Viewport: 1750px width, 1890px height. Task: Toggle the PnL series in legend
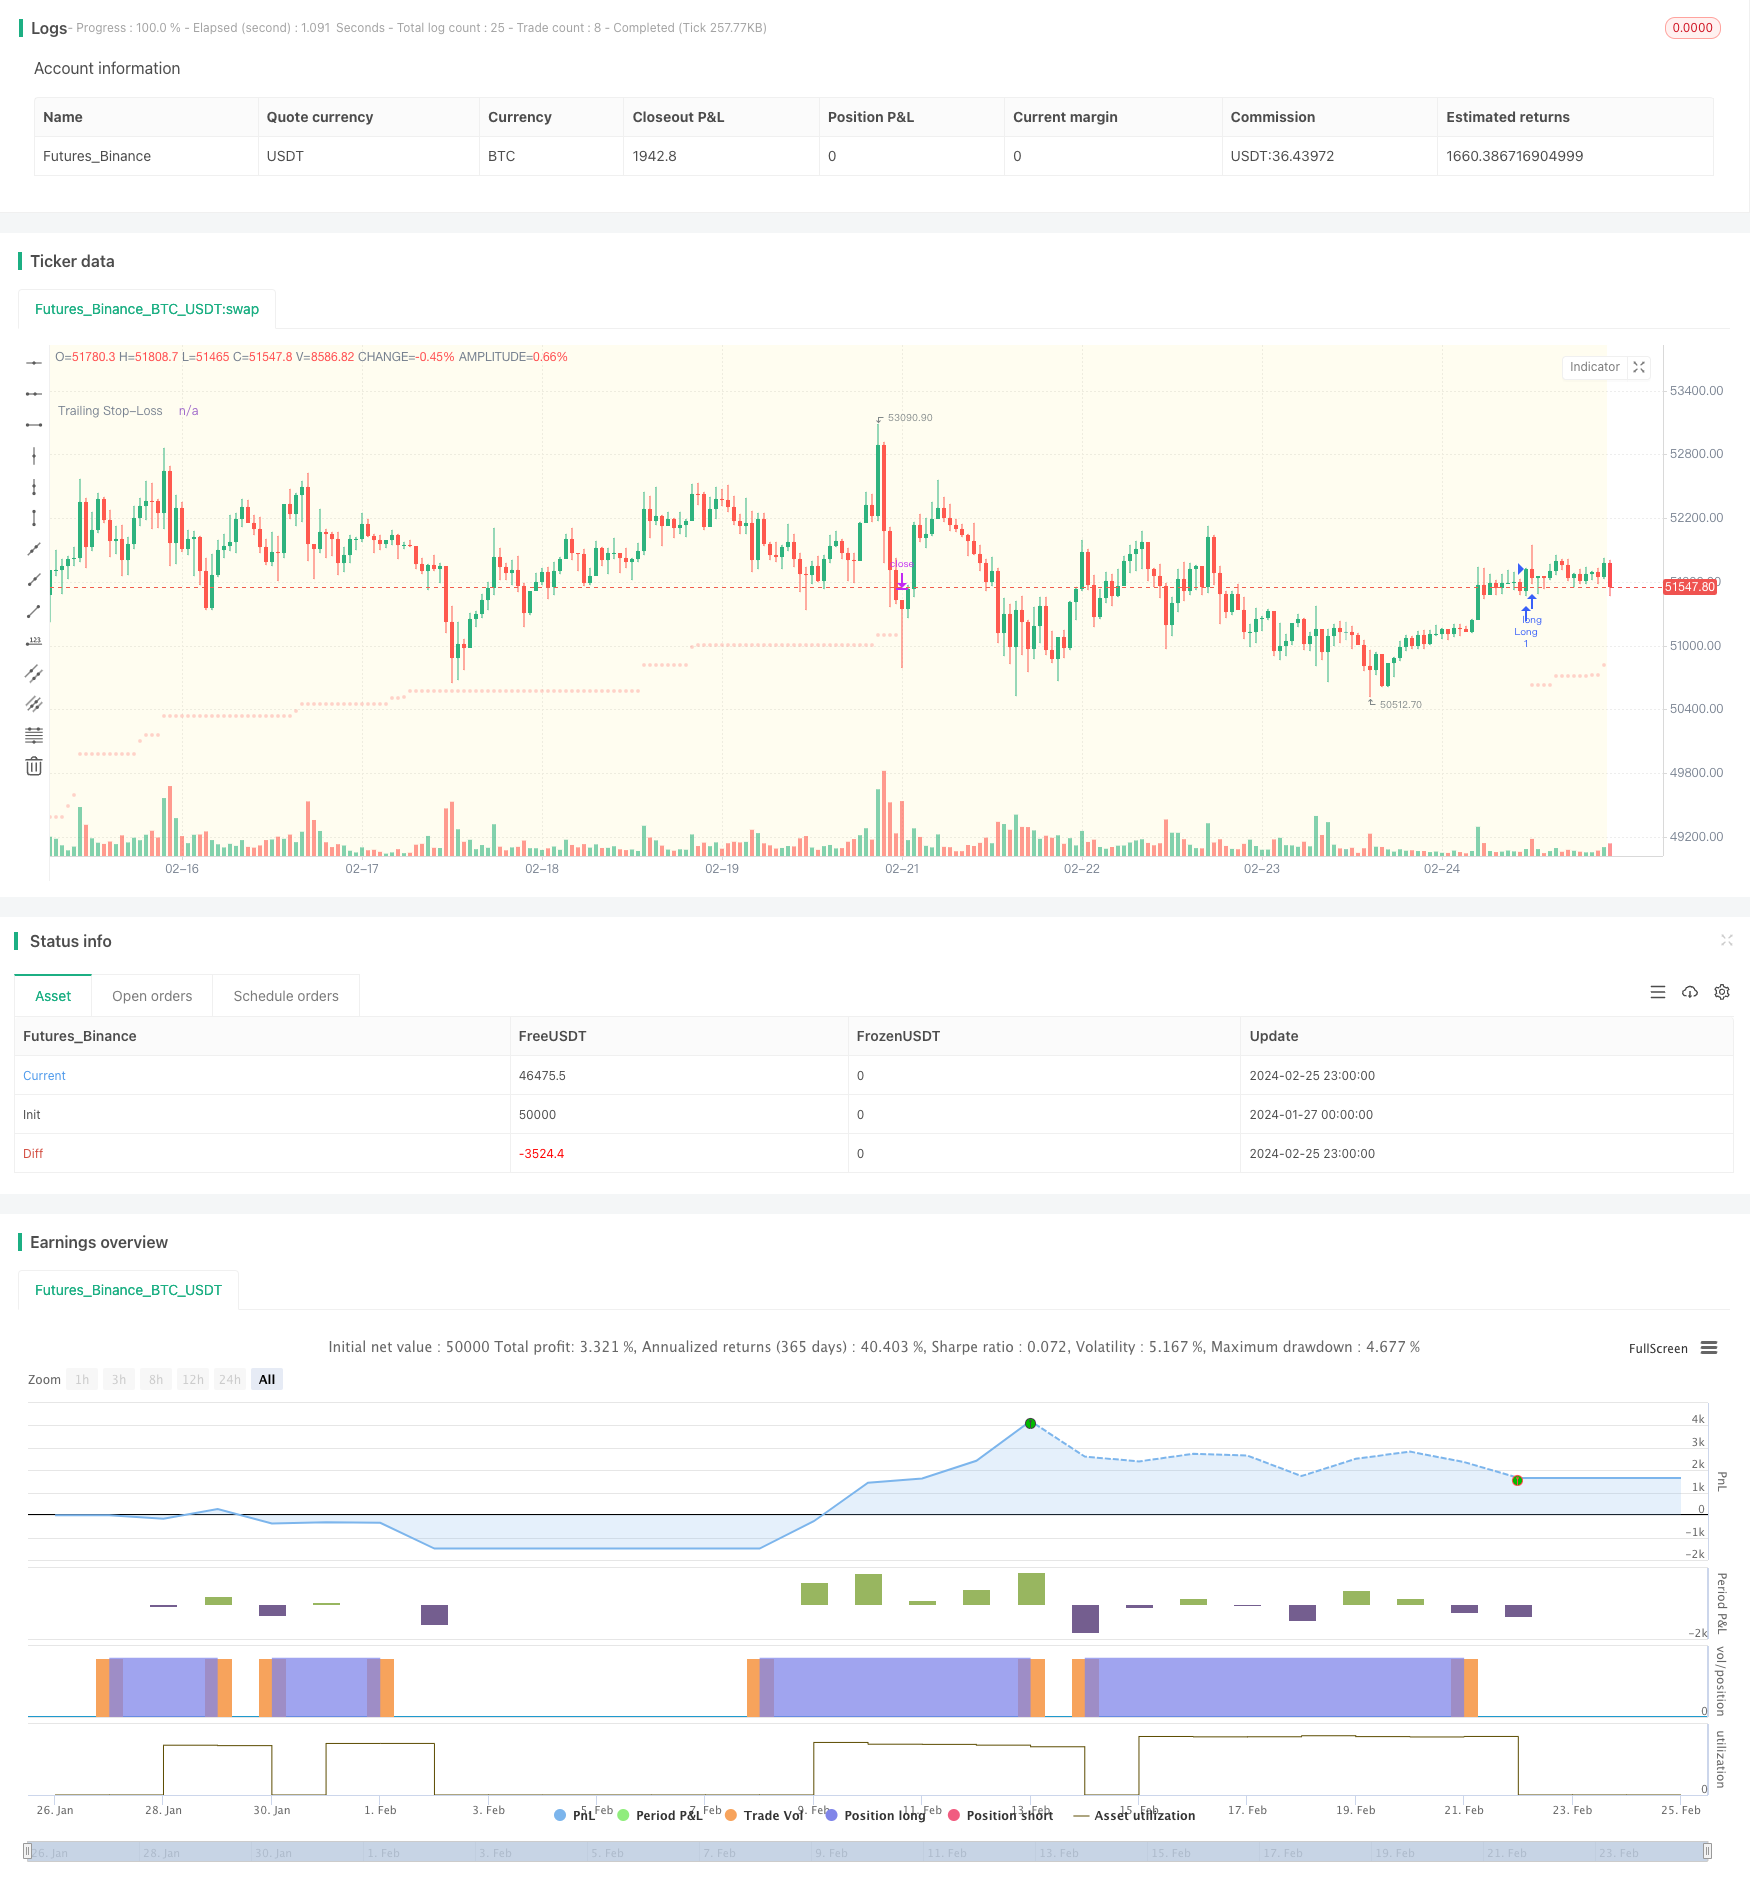tap(575, 1815)
